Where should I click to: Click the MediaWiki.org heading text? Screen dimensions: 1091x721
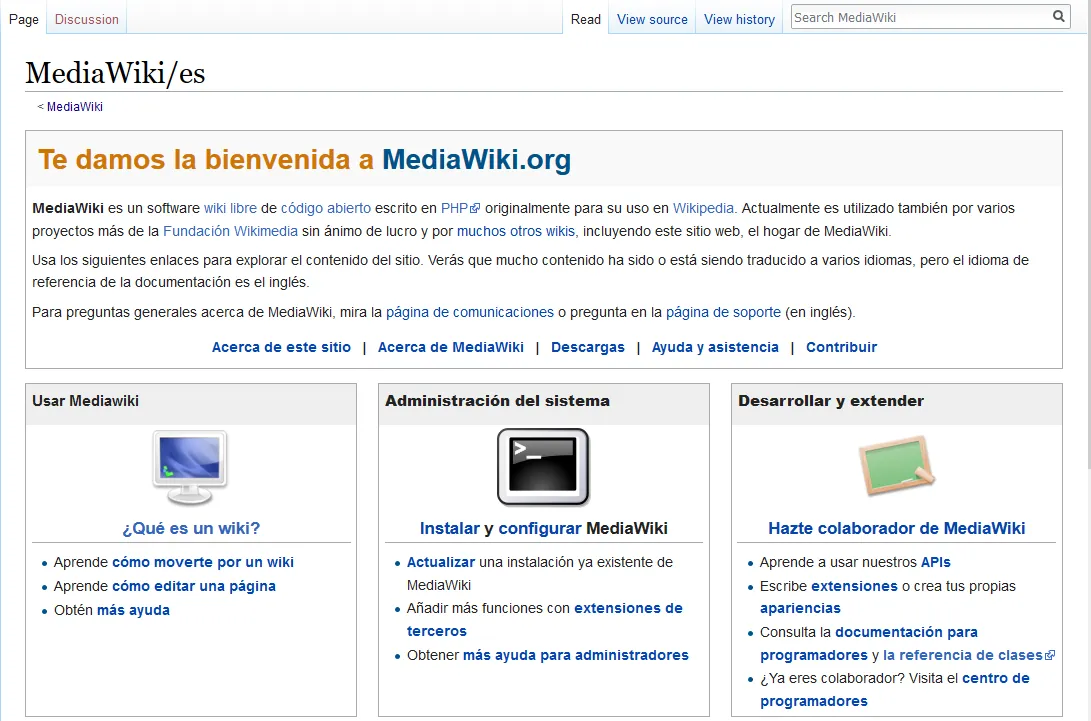tap(477, 159)
